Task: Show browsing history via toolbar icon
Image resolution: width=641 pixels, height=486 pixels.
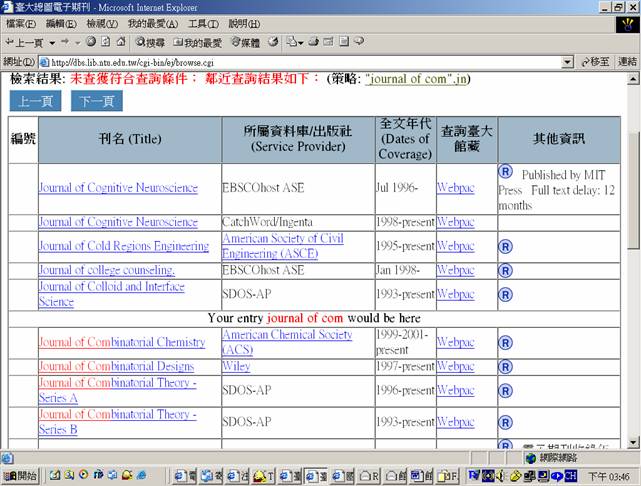Action: coord(273,42)
